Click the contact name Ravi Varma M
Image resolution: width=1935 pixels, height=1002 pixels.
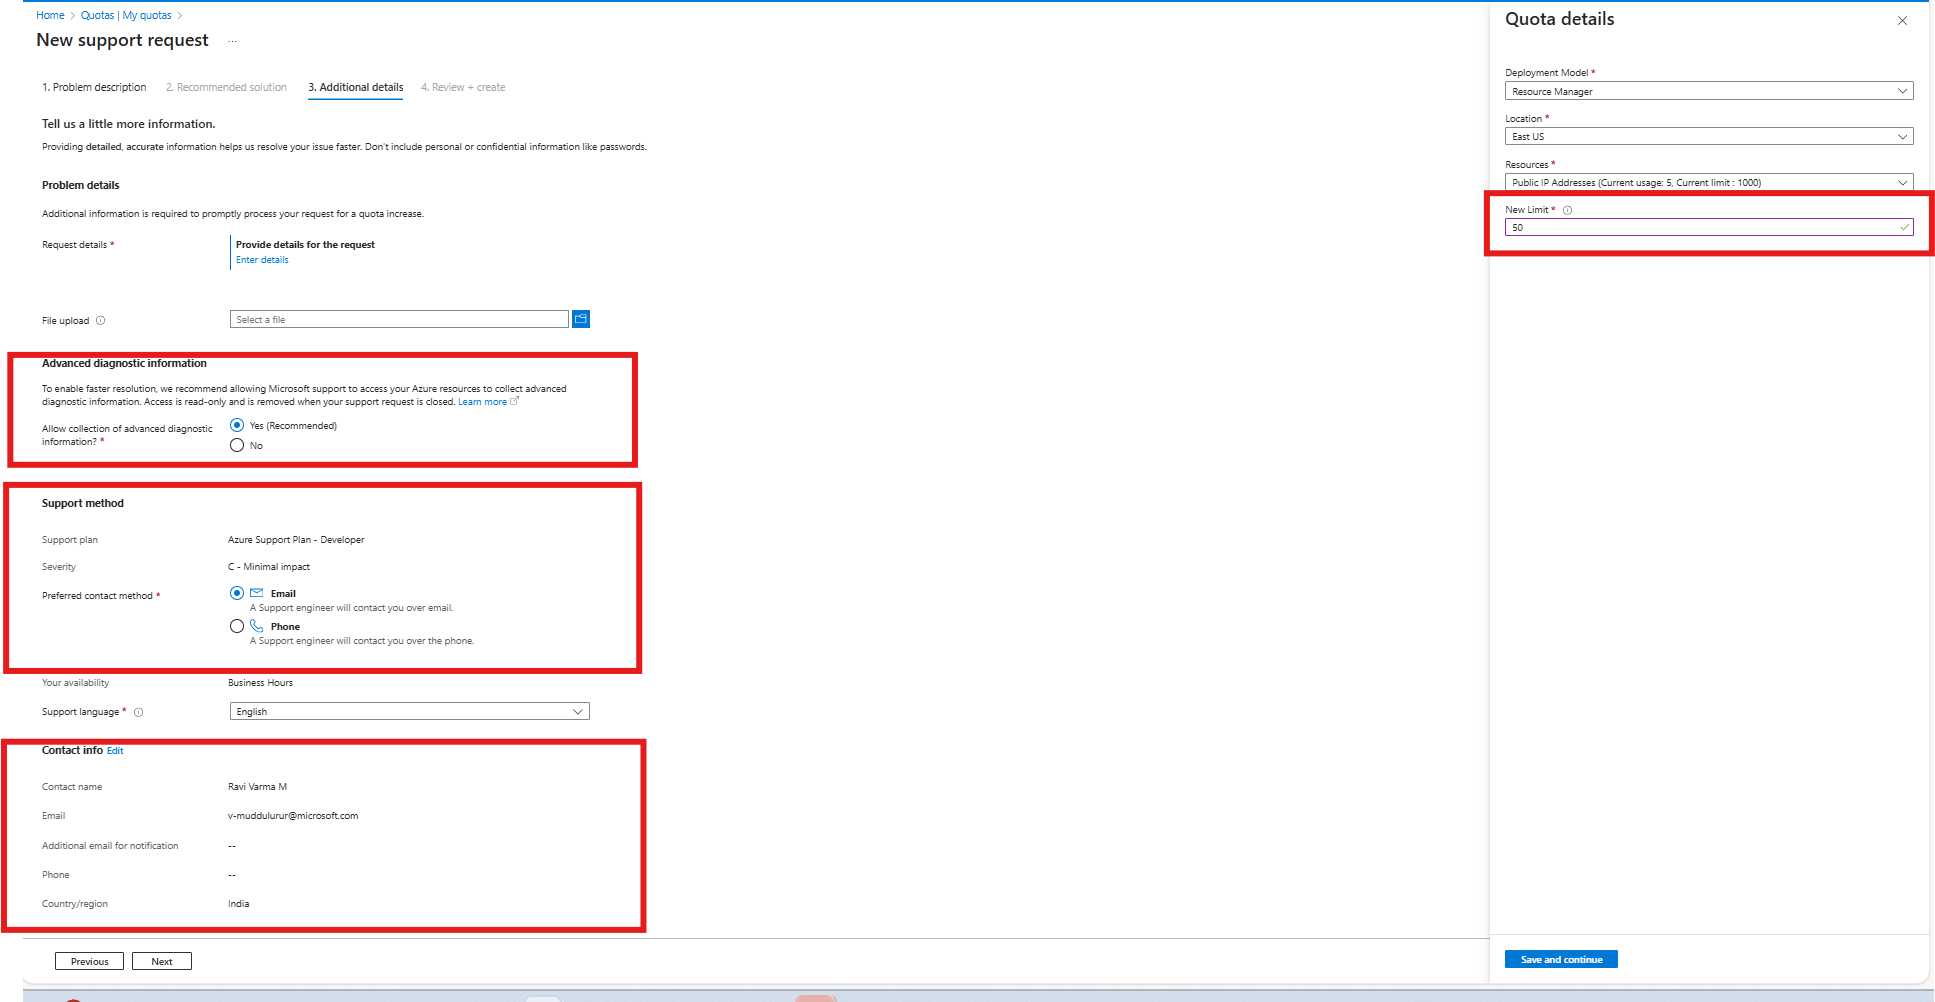pyautogui.click(x=257, y=787)
